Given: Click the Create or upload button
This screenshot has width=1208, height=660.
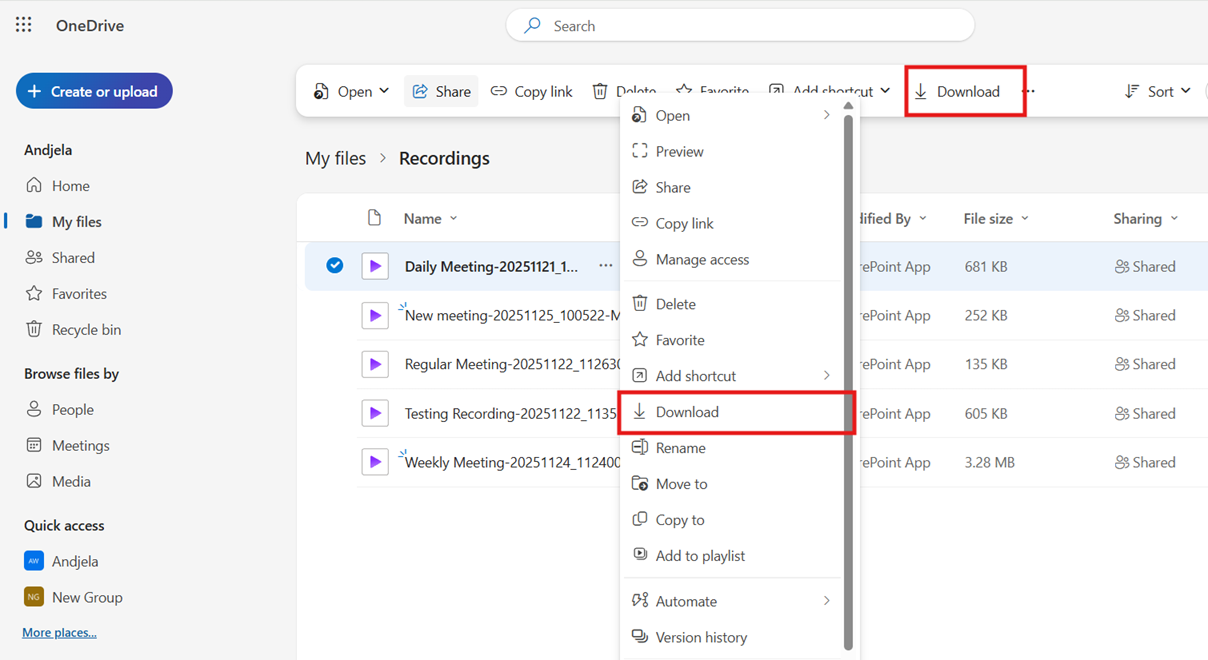Looking at the screenshot, I should [x=94, y=91].
